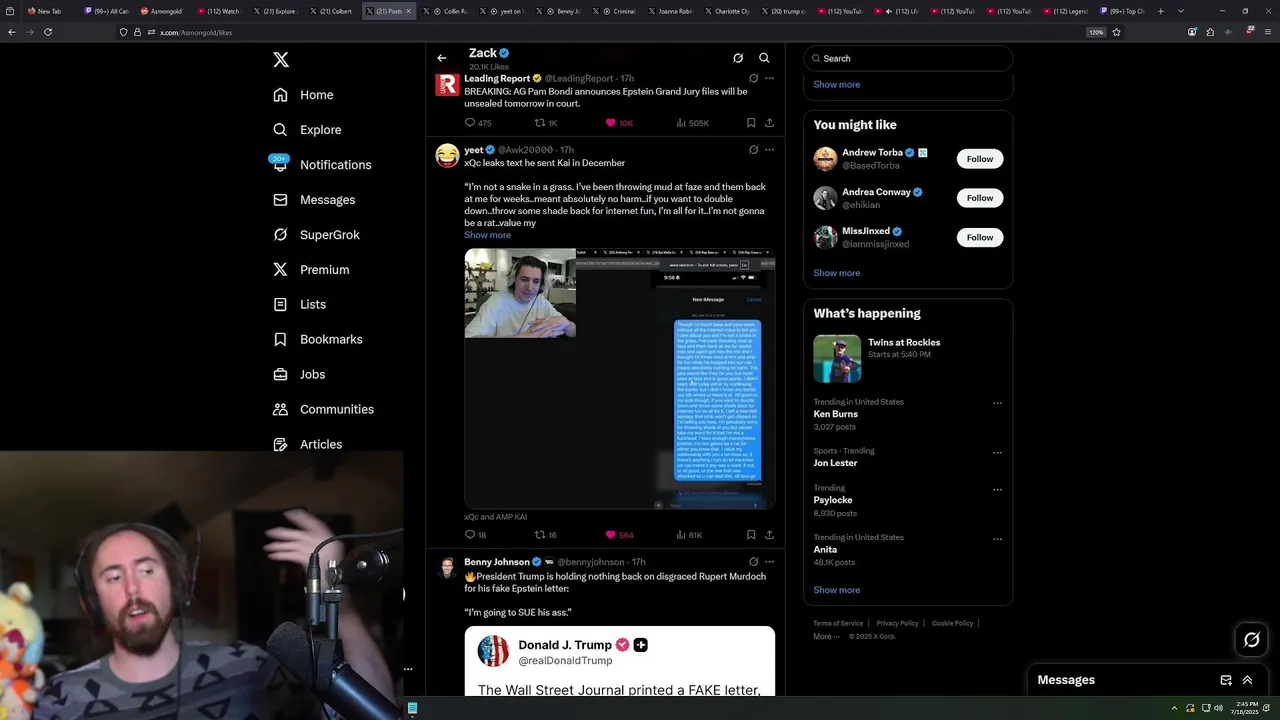The image size is (1280, 720).
Task: Click the X logo in the sidebar
Action: [281, 60]
